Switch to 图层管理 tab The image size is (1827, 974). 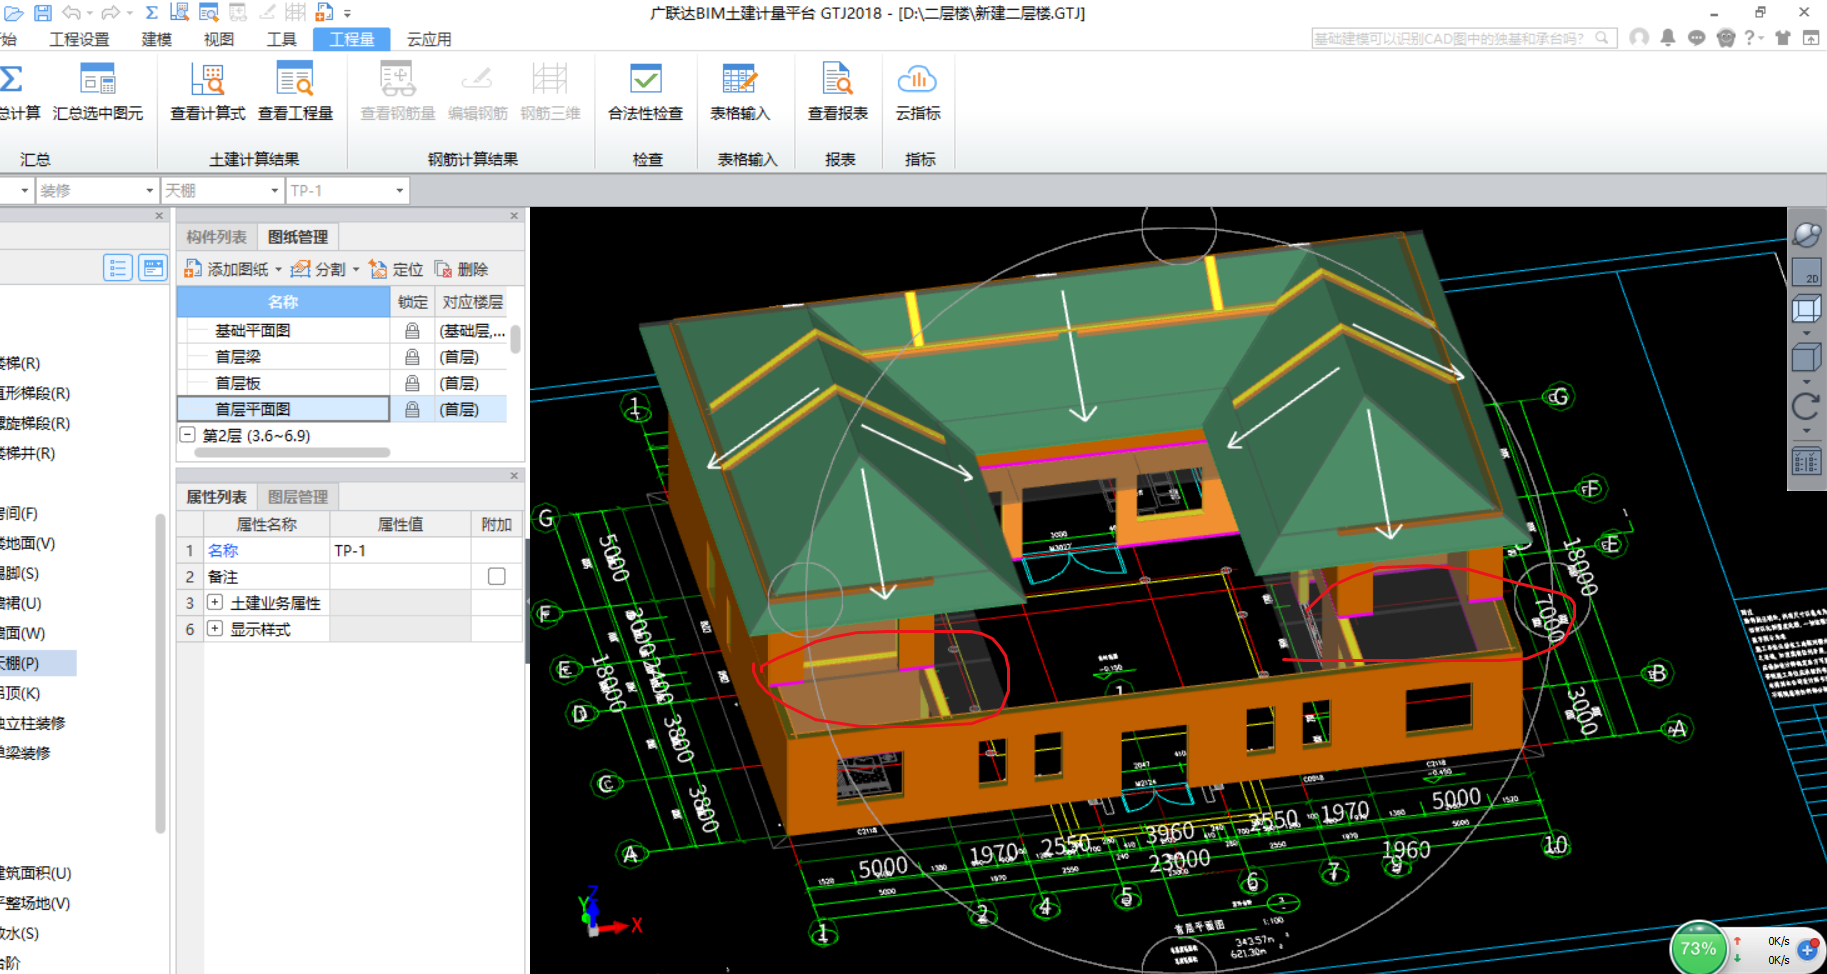click(297, 496)
